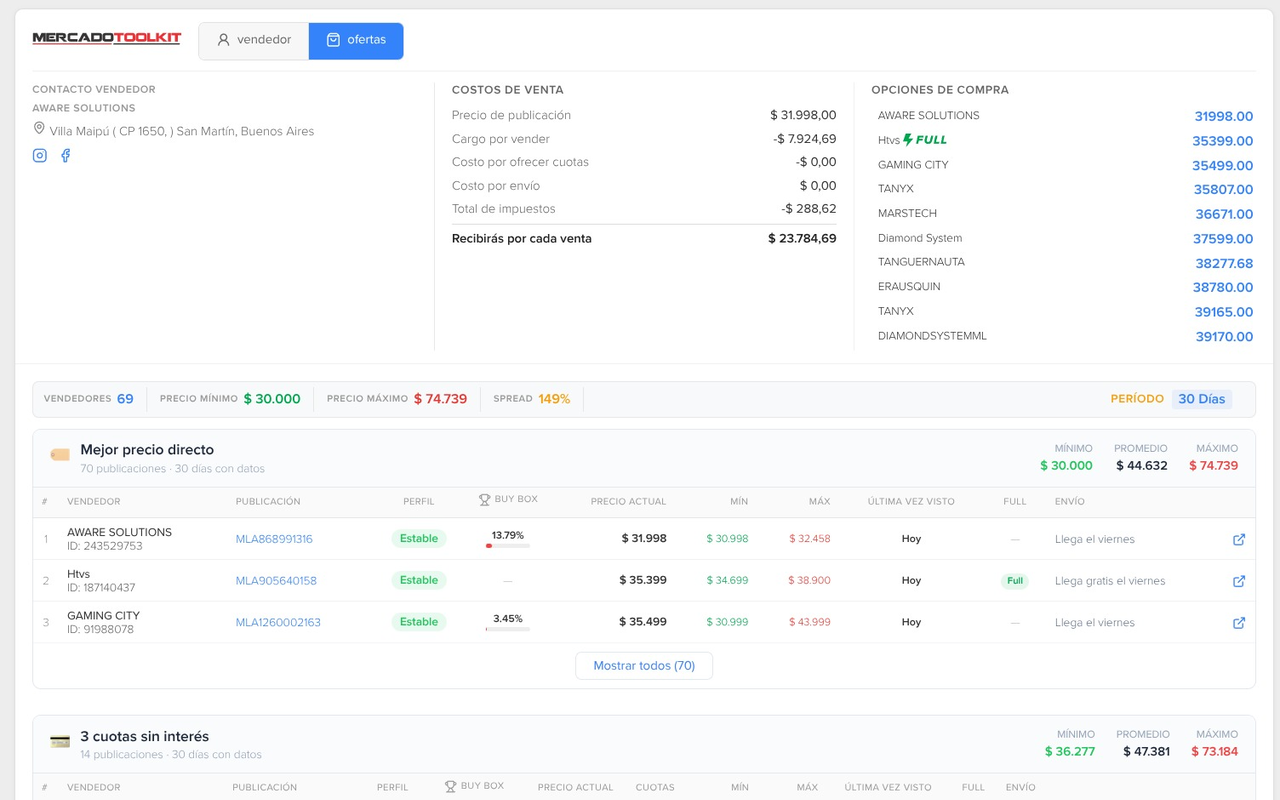The height and width of the screenshot is (800, 1280).
Task: Click the 35807.00 TANYX price
Action: [x=1223, y=189]
